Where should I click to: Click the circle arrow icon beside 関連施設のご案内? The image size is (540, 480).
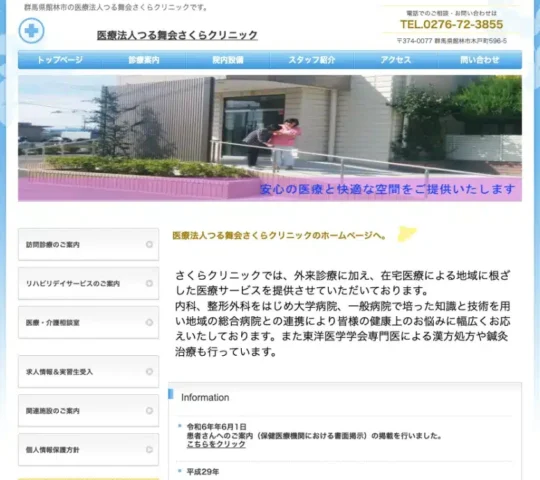[x=149, y=411]
